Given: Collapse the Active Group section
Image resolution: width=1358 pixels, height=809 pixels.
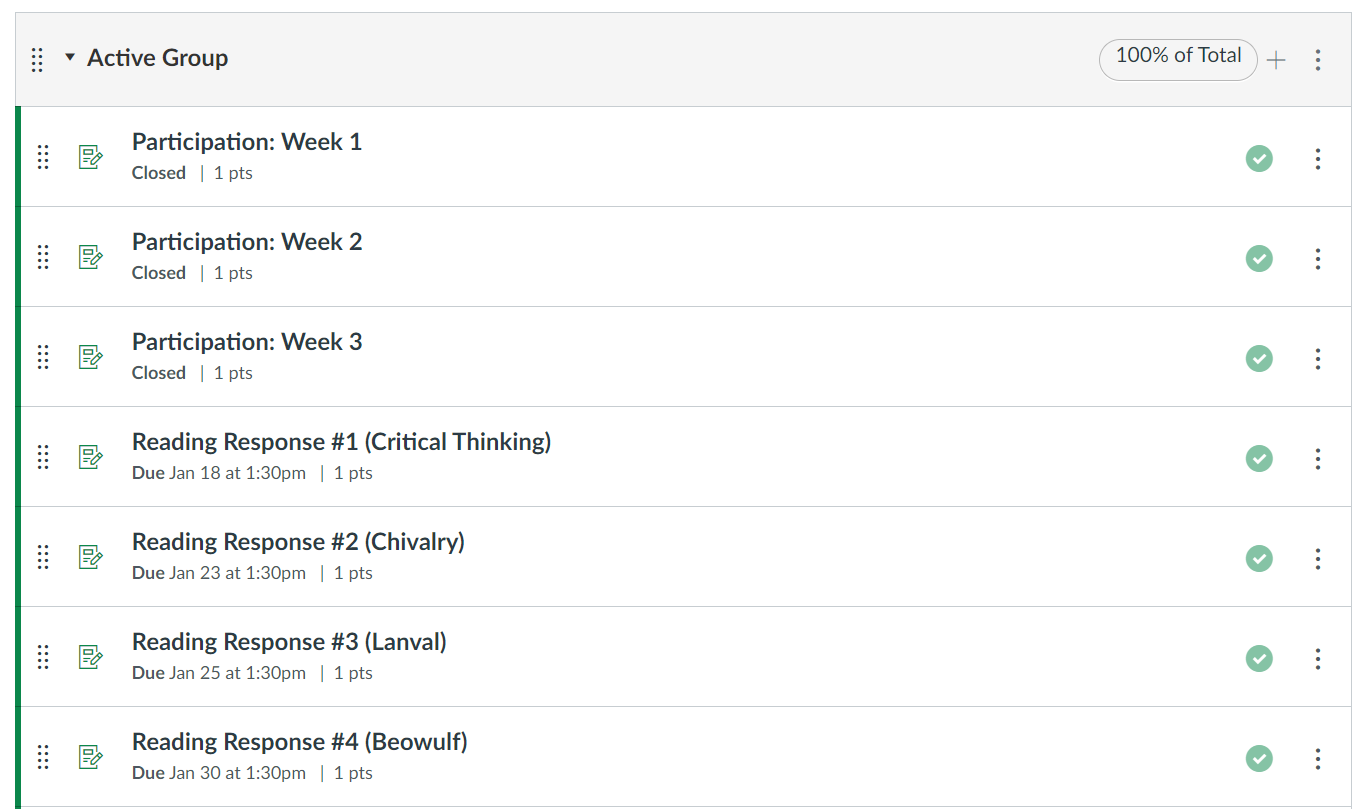Looking at the screenshot, I should click(70, 58).
